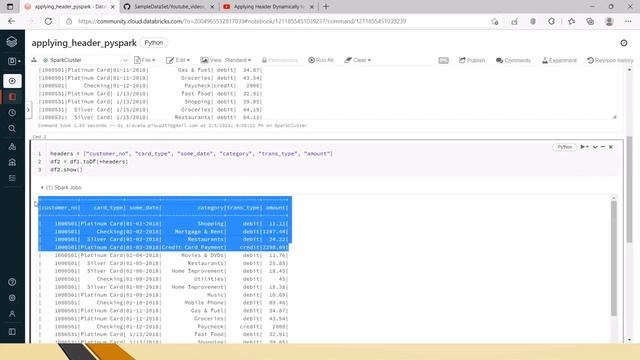Open the Comments panel
The height and width of the screenshot is (360, 640).
pos(513,60)
